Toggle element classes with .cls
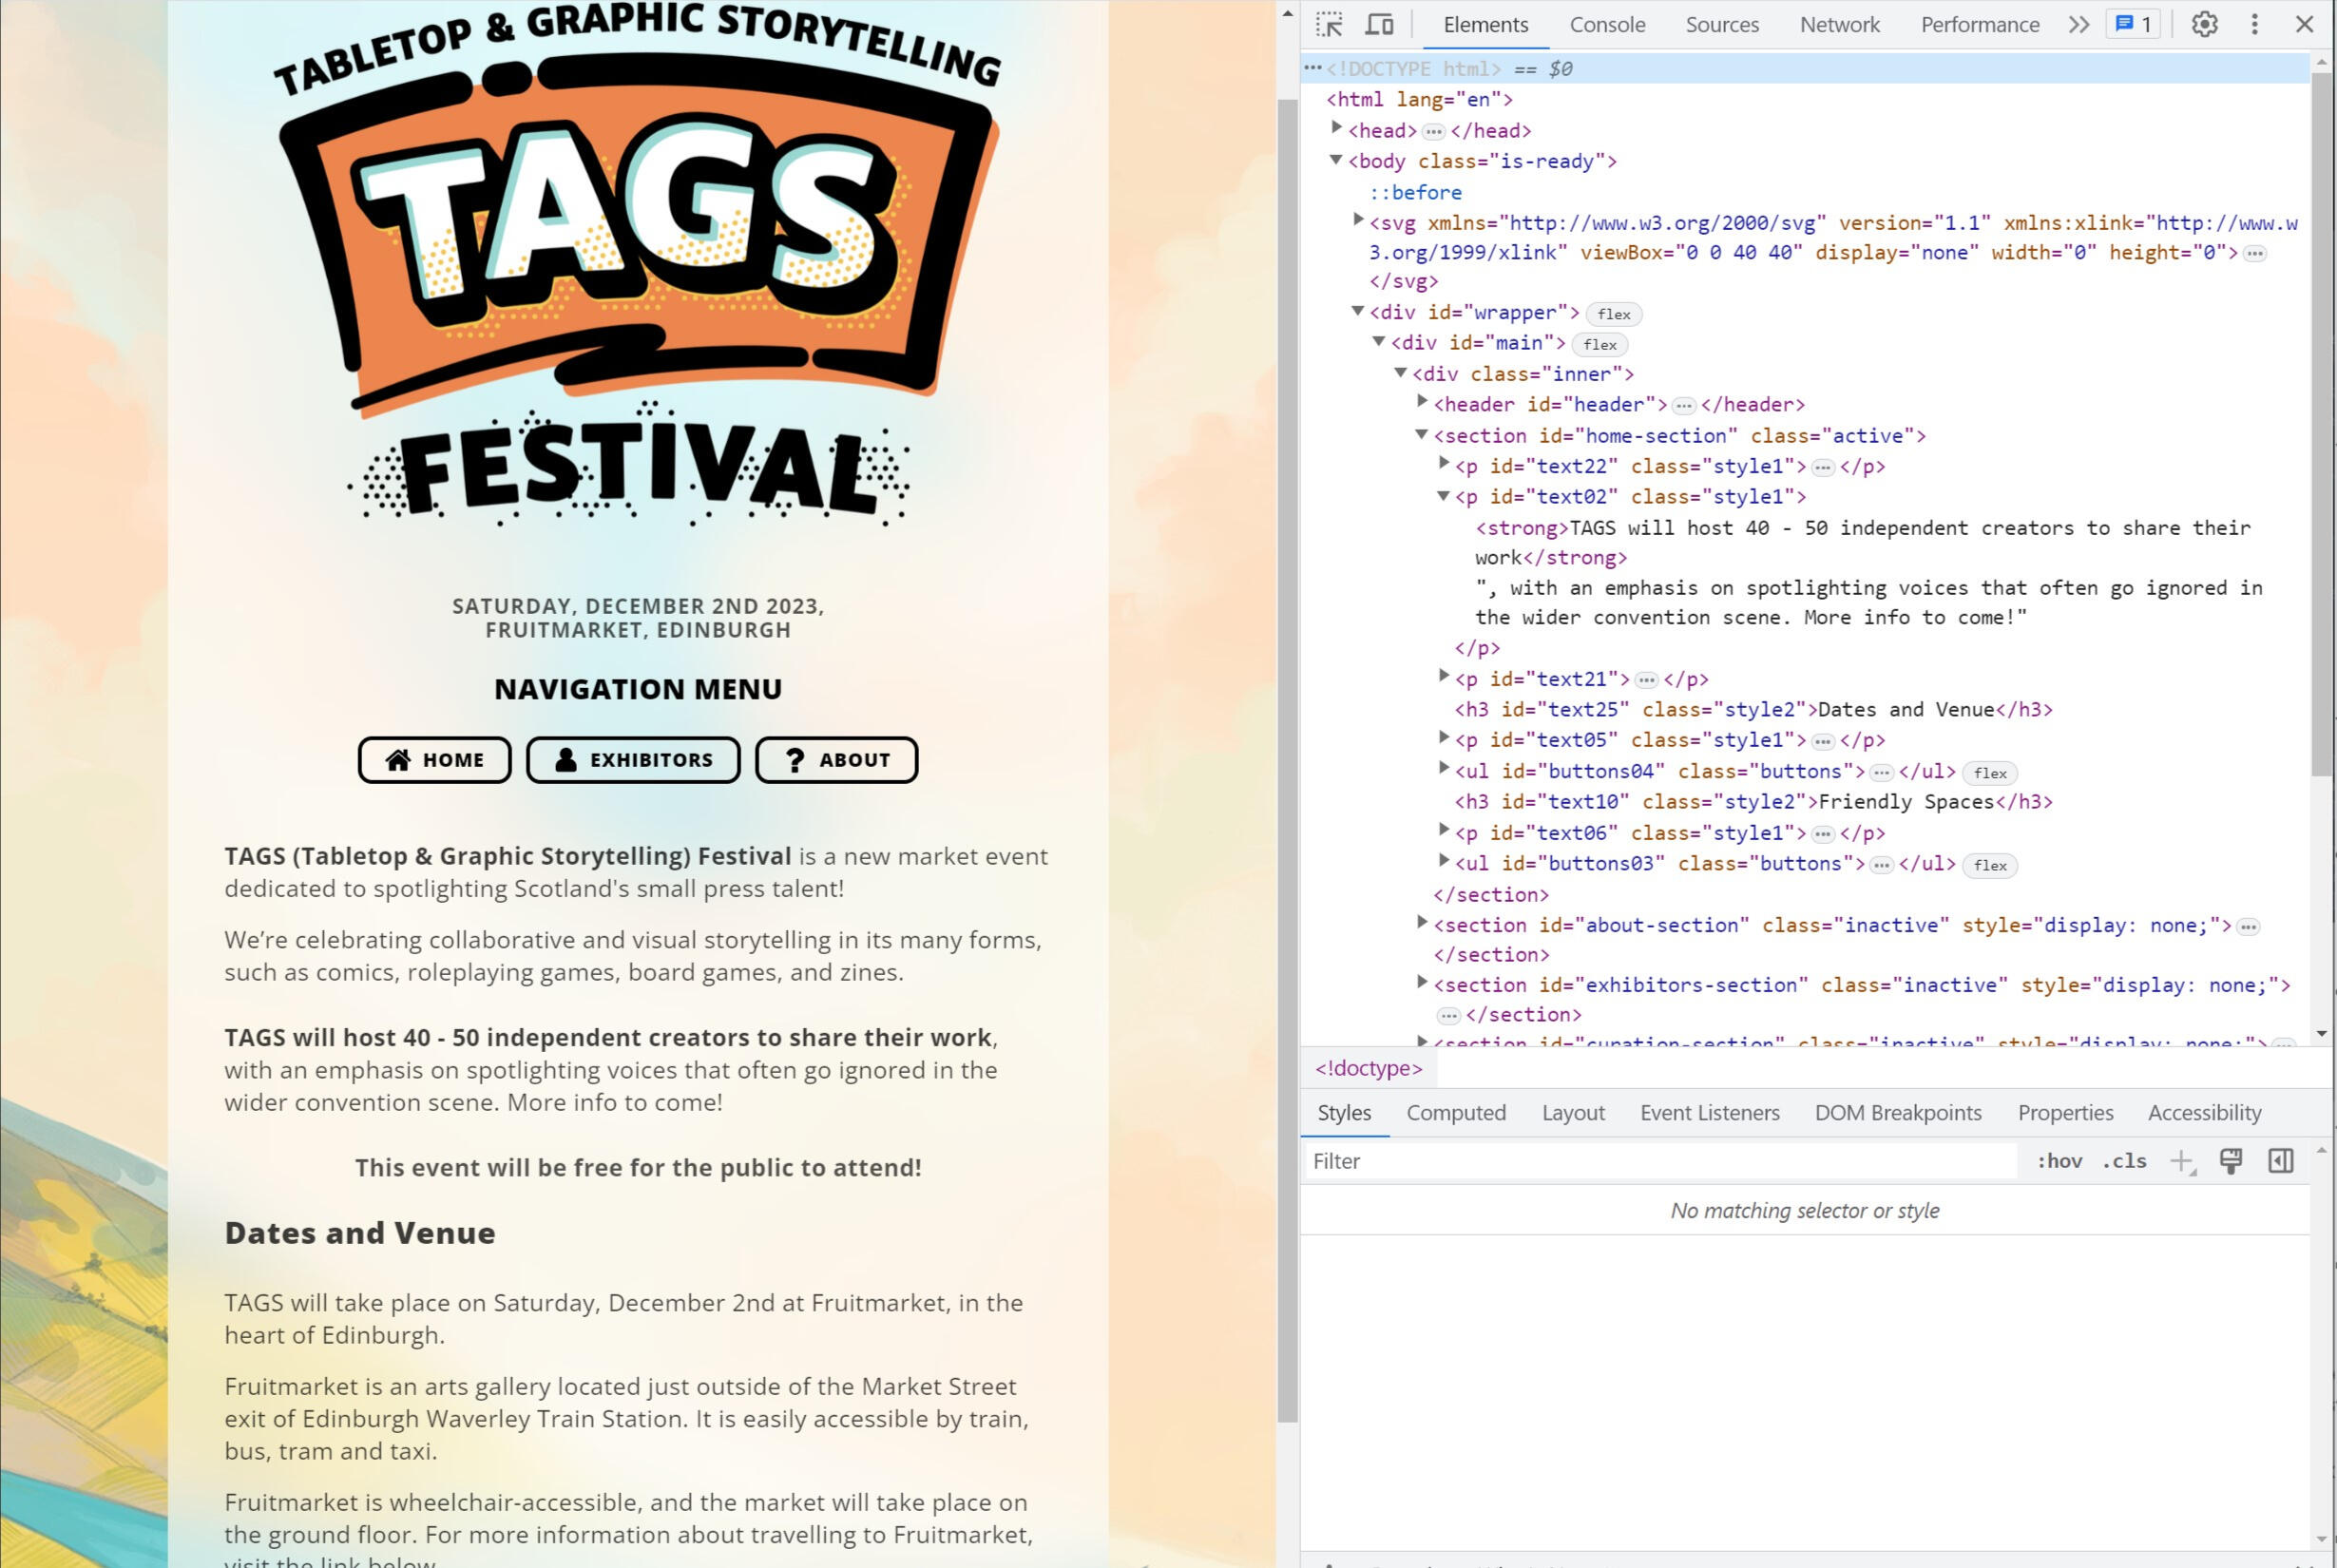This screenshot has height=1568, width=2337. 2124,1160
